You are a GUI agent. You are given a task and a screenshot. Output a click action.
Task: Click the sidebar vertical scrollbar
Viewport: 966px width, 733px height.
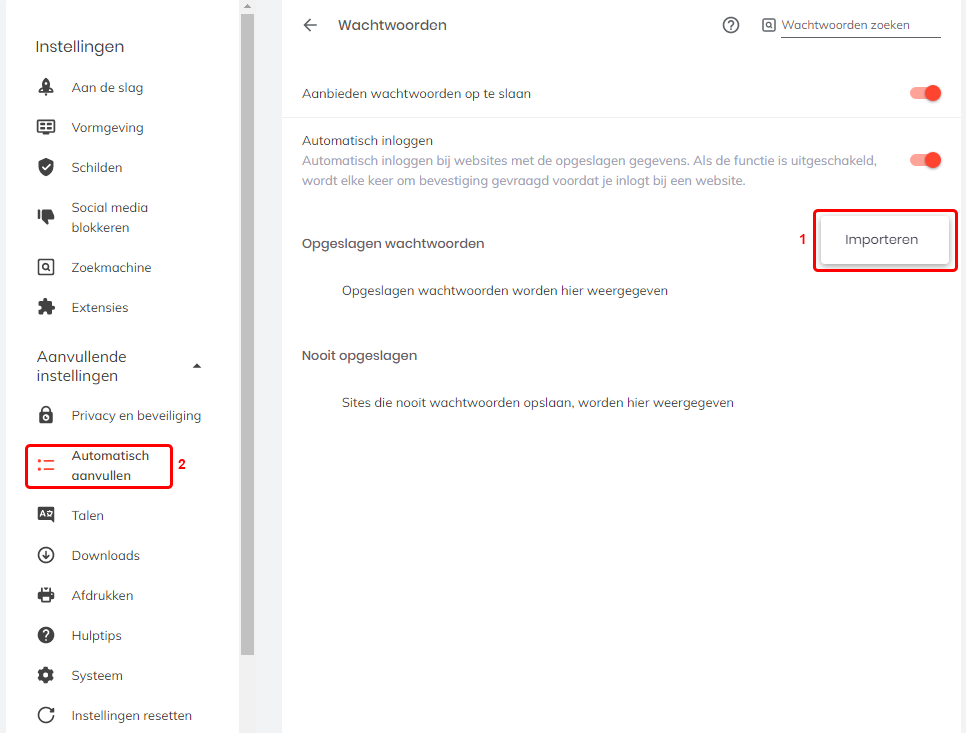[247, 330]
